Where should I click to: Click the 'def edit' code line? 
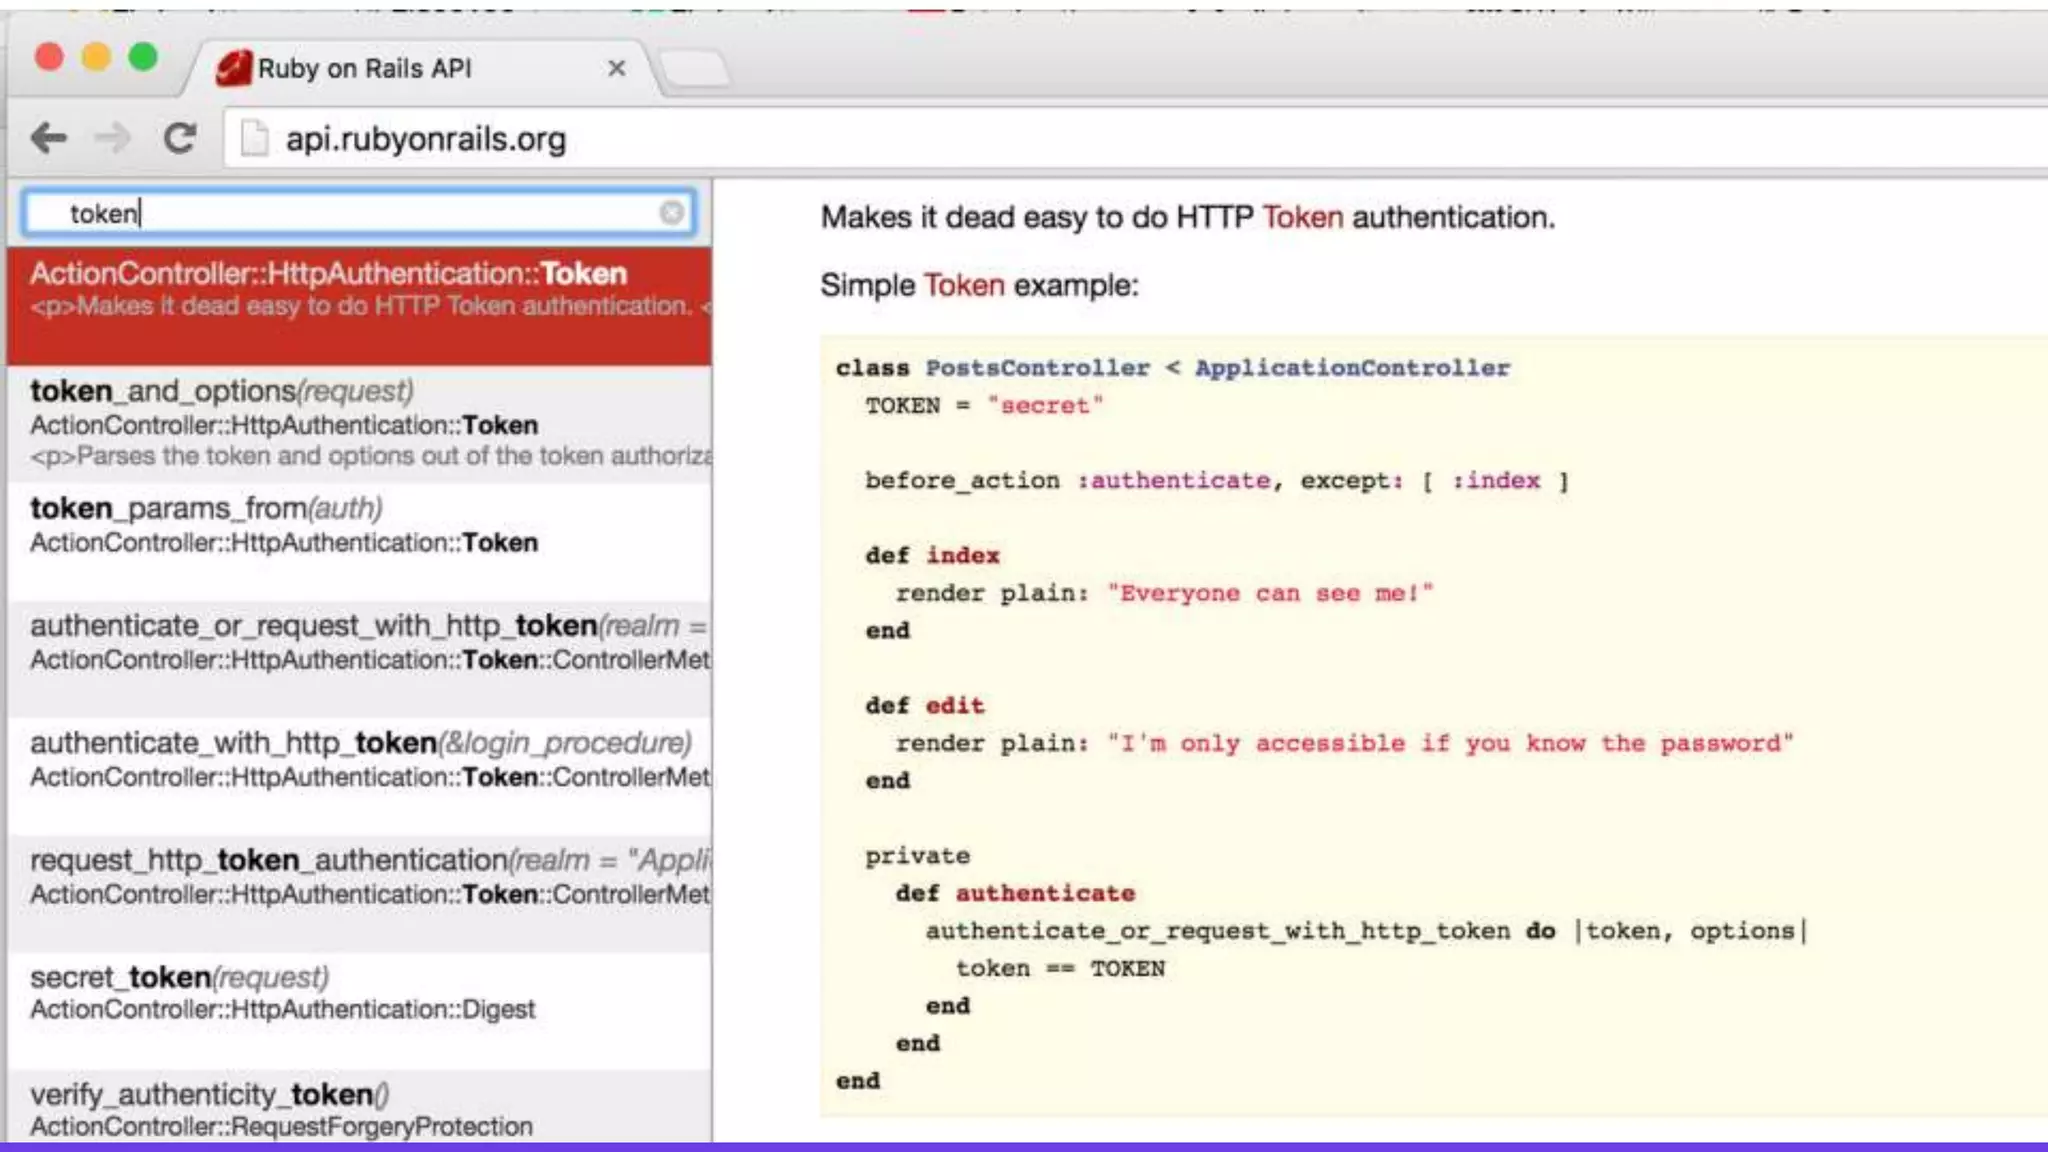925,705
